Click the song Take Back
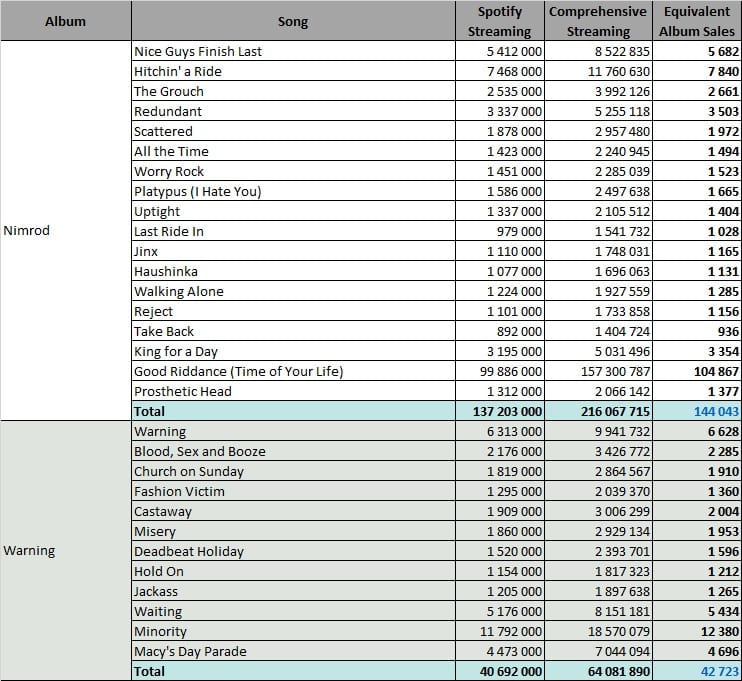The width and height of the screenshot is (742, 681). (x=293, y=331)
